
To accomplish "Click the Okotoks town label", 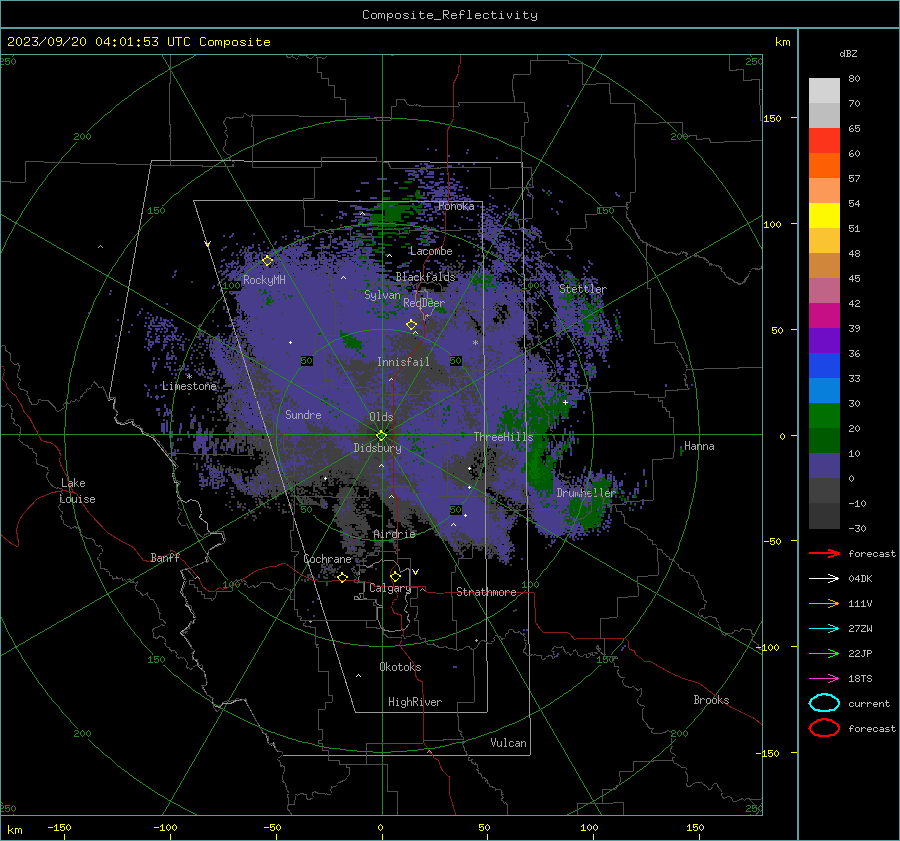I will [x=400, y=667].
